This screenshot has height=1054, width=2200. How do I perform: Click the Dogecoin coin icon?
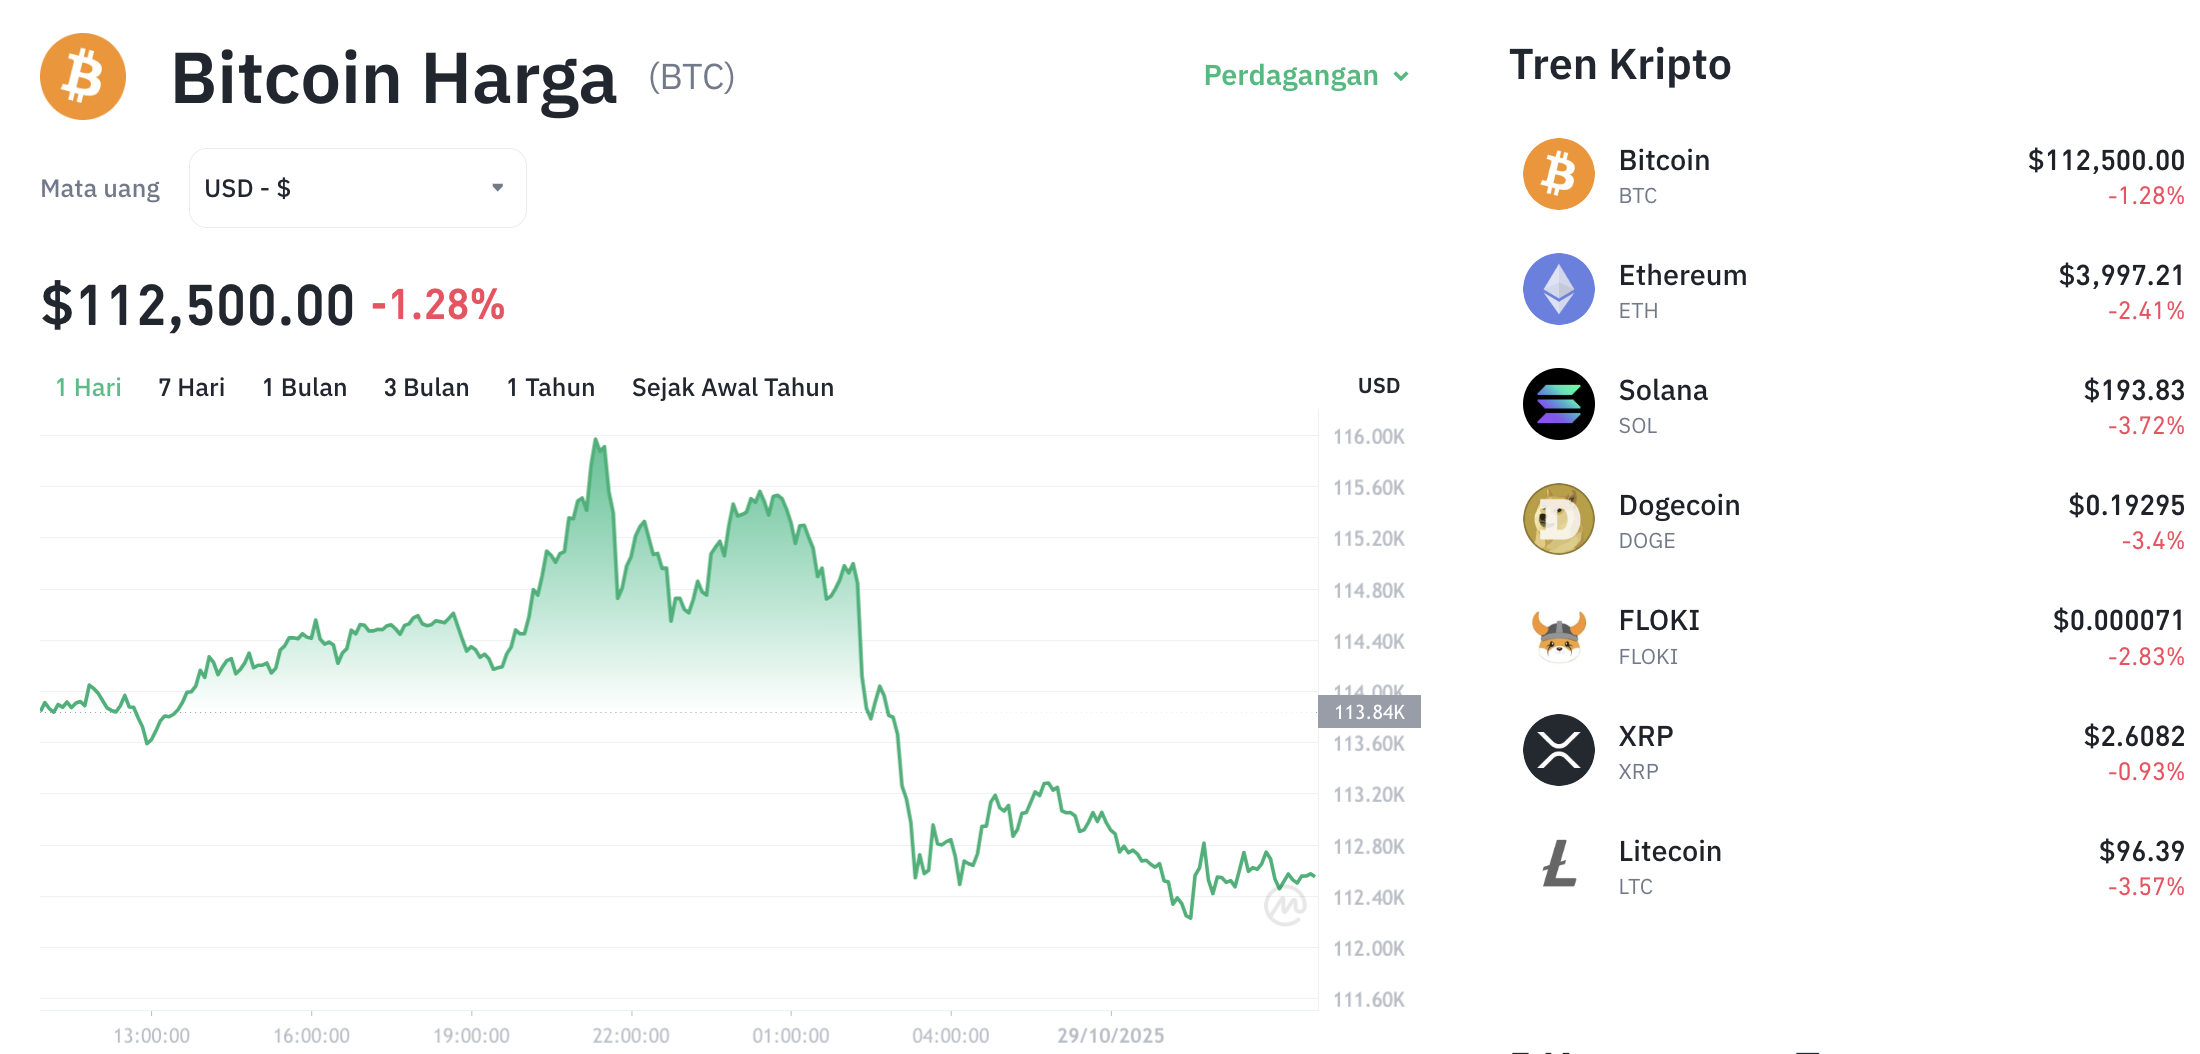coord(1558,519)
